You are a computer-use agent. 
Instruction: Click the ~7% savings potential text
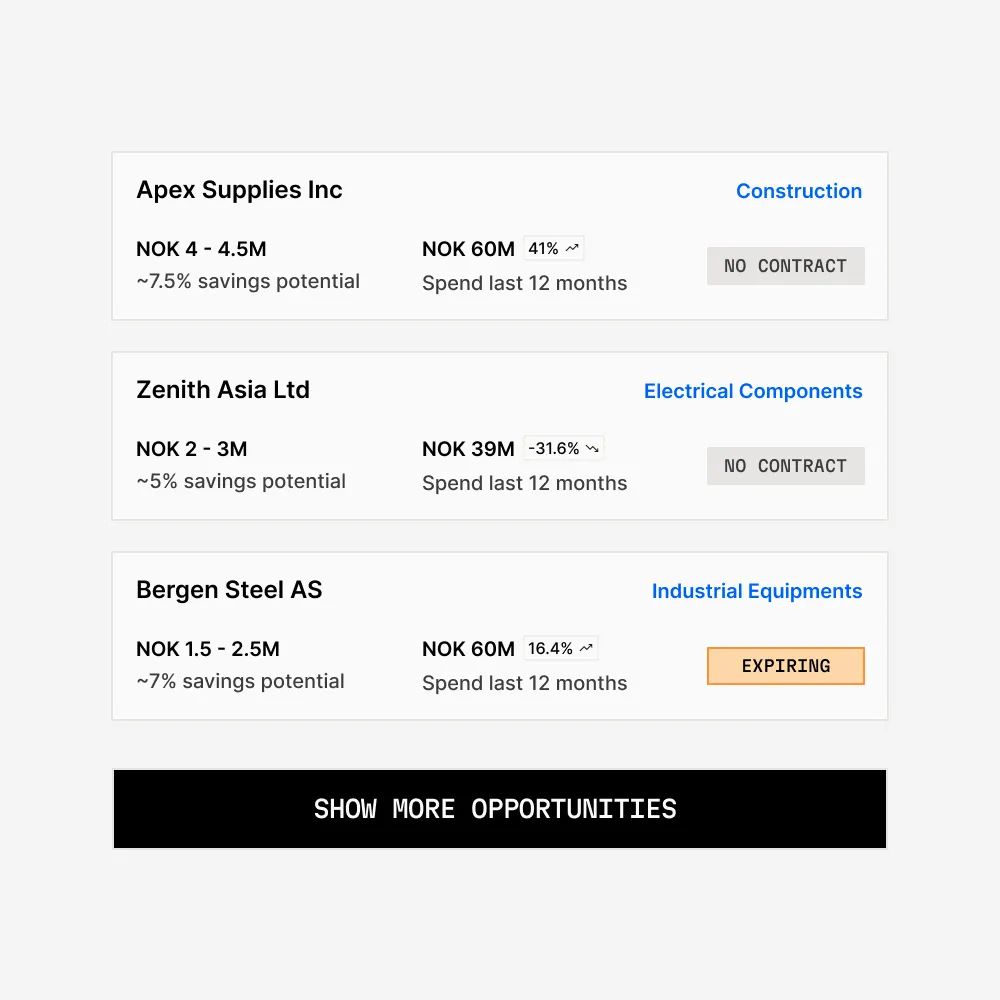tap(240, 681)
